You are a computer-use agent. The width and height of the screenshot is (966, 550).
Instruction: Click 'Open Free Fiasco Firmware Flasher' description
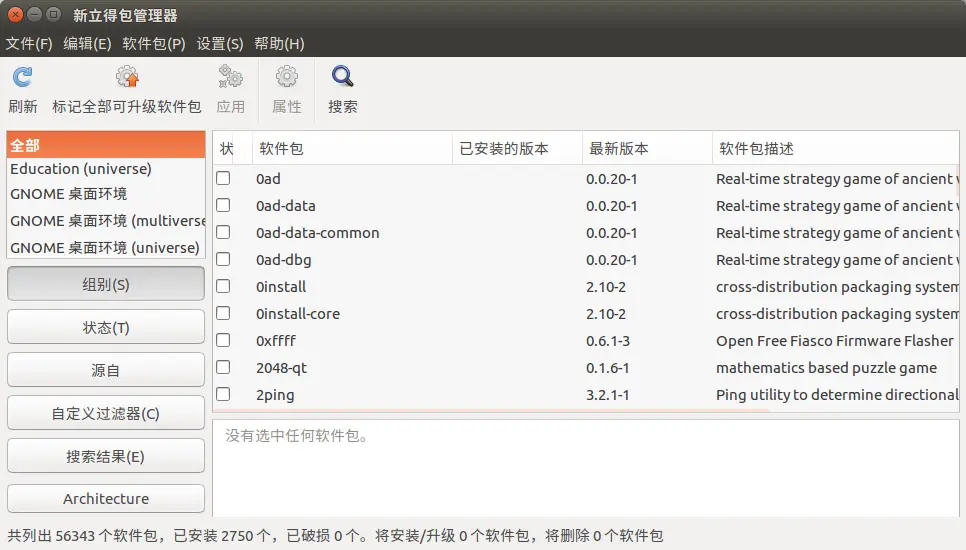835,341
